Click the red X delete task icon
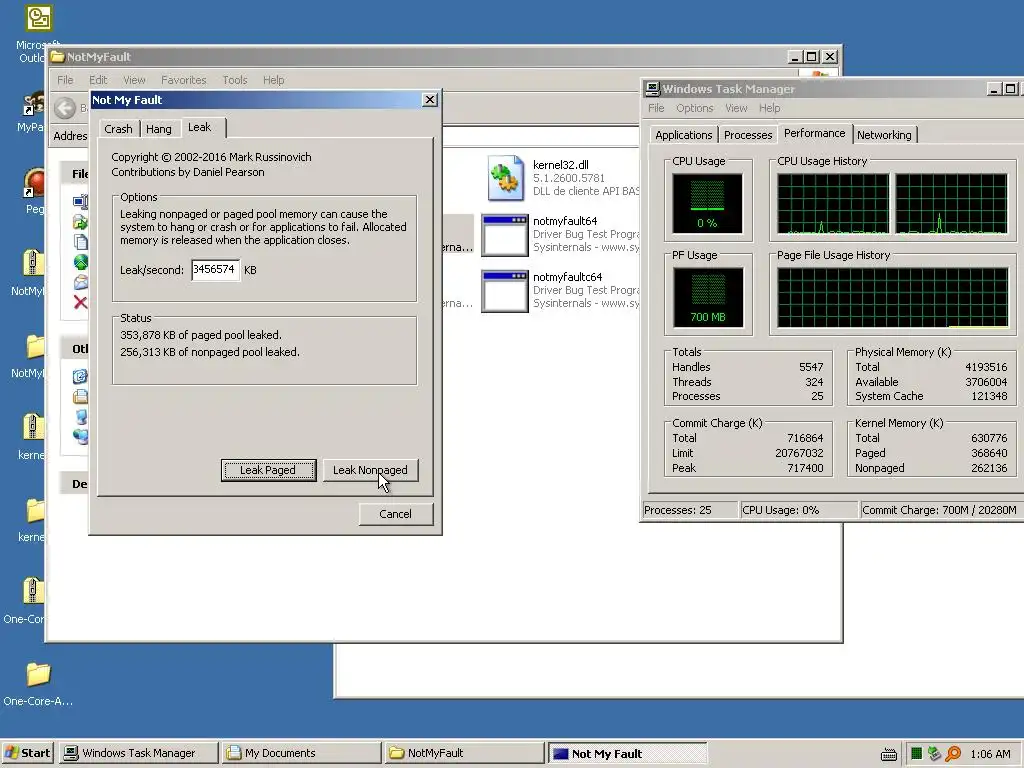Viewport: 1024px width, 768px height. tap(80, 302)
